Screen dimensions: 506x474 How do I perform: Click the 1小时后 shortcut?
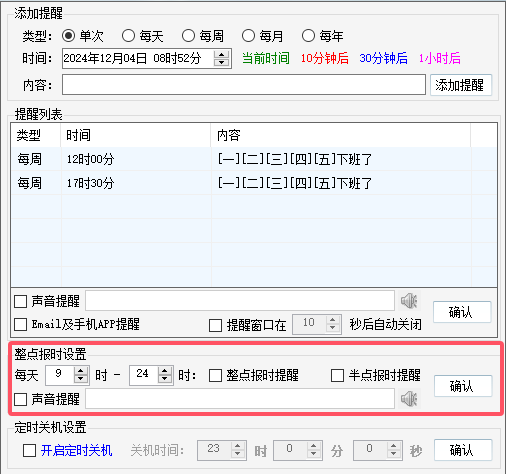[x=440, y=58]
